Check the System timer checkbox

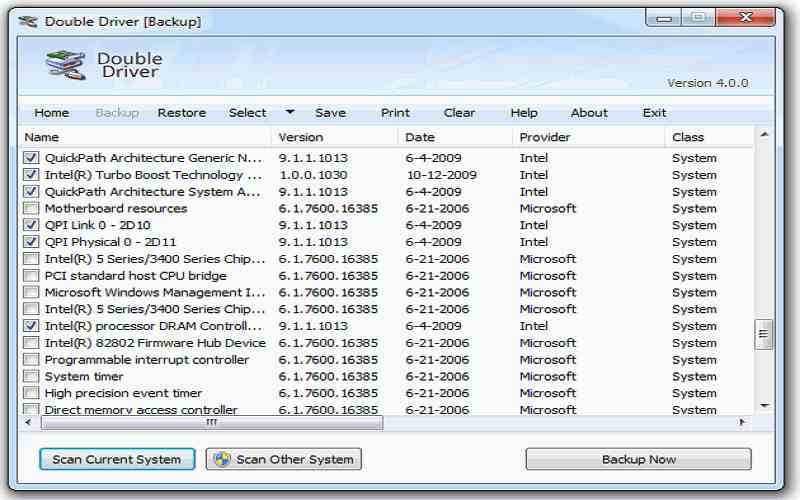31,376
